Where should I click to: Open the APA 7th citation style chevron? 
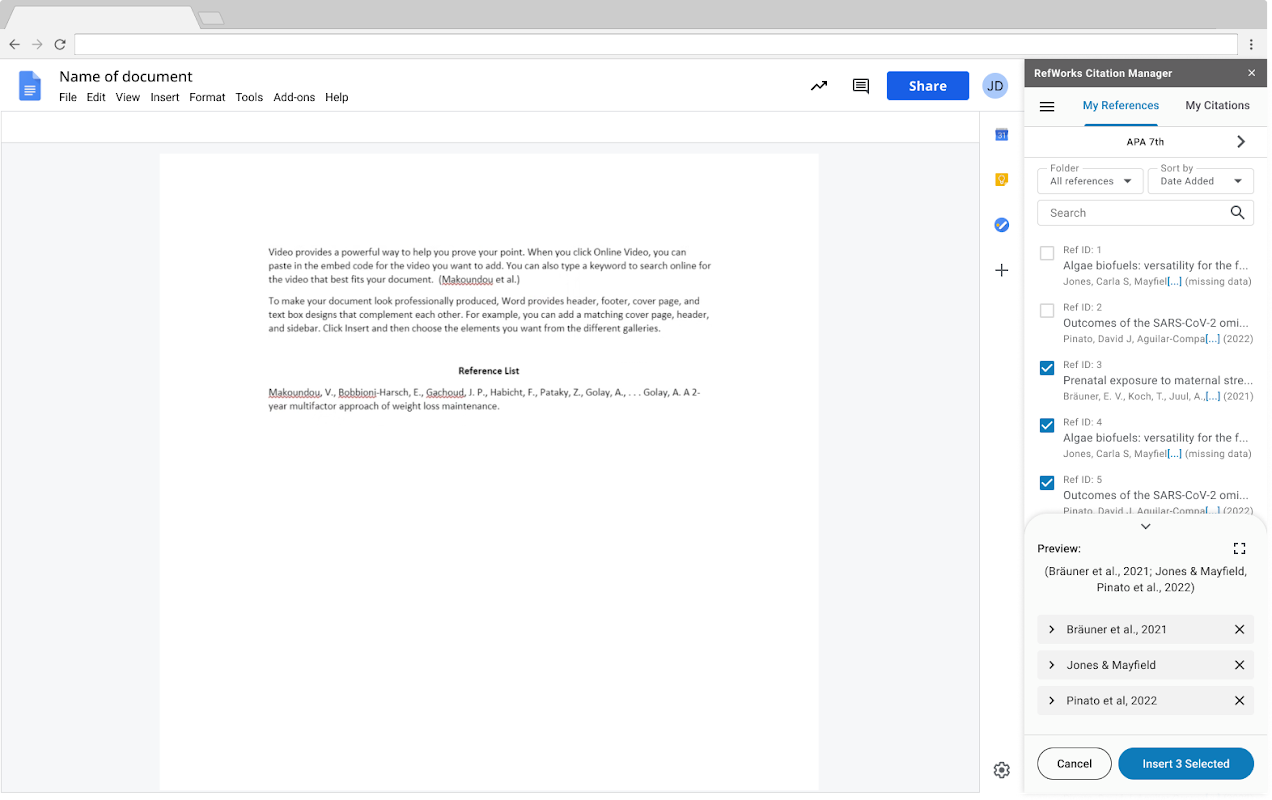1241,142
